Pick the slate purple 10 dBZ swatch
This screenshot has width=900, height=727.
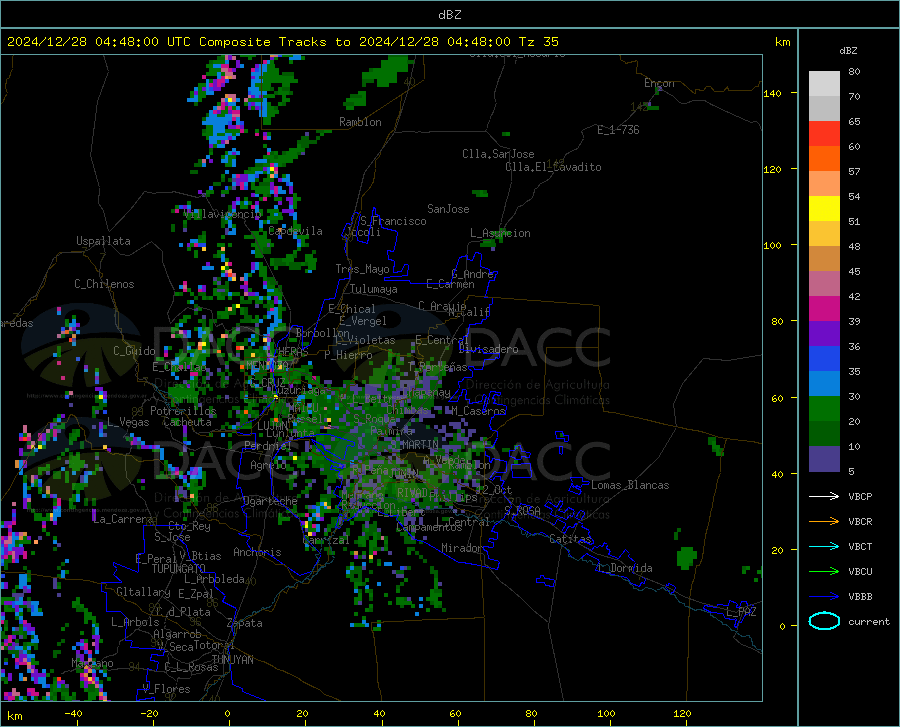click(824, 459)
